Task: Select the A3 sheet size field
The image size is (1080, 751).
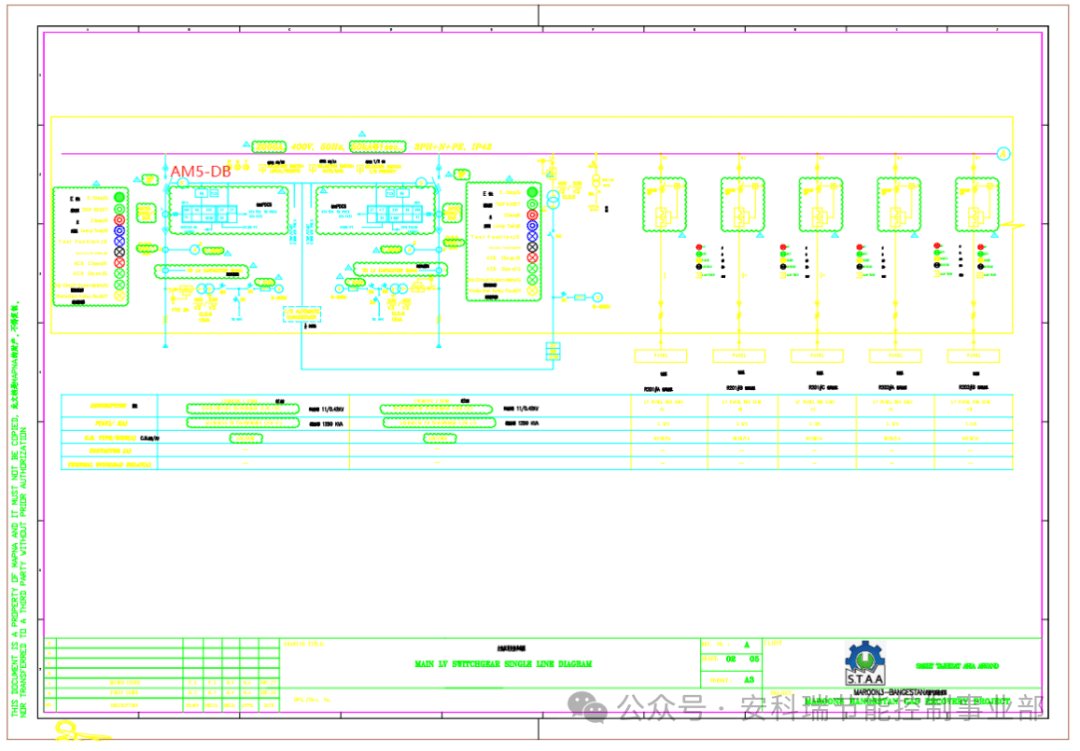Action: click(749, 680)
